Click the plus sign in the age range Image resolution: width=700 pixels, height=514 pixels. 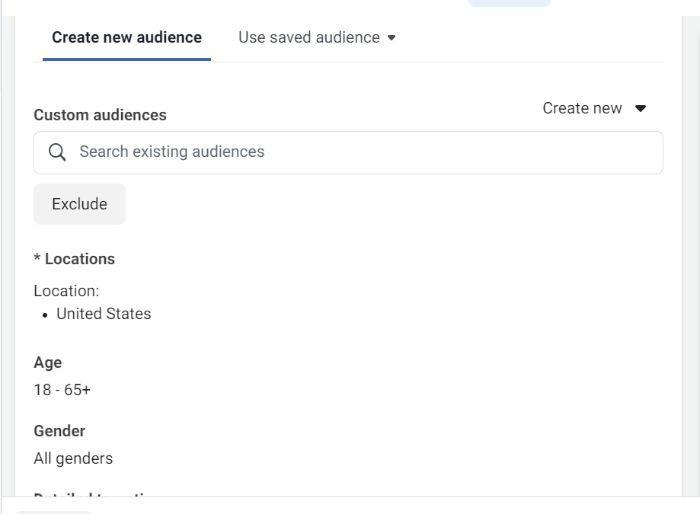[87, 390]
